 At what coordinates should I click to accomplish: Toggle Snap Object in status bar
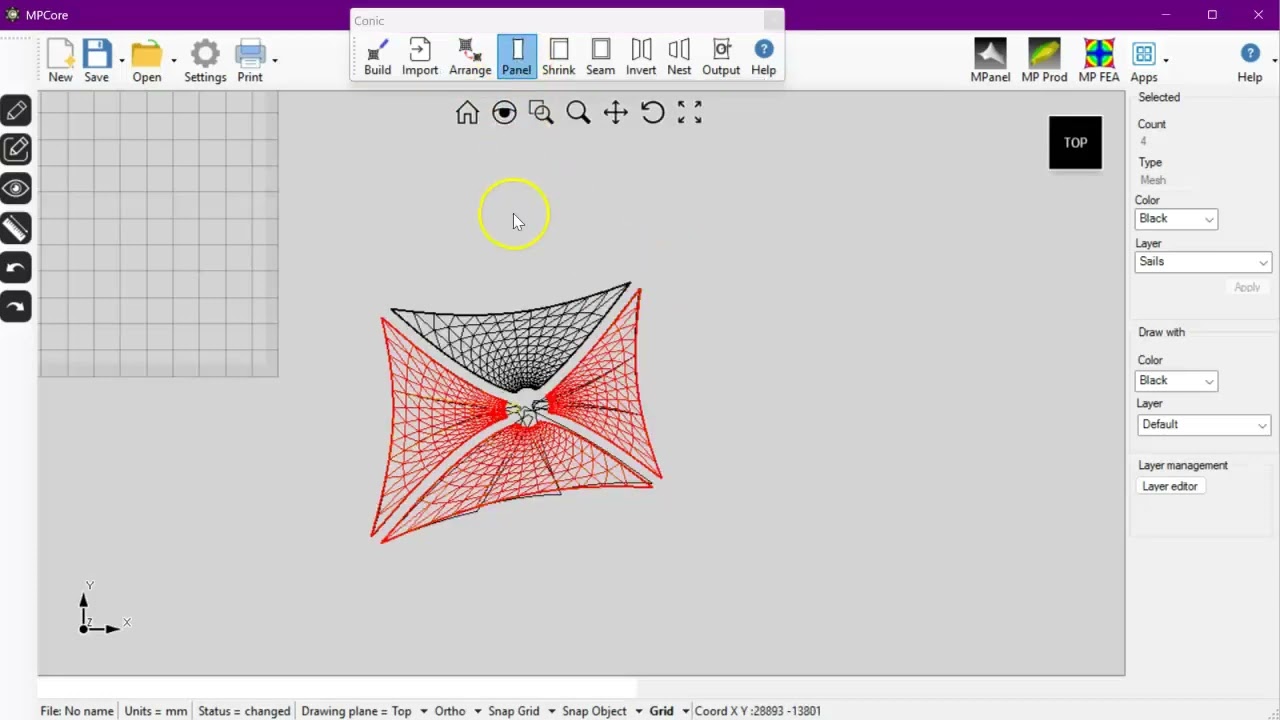coord(594,711)
